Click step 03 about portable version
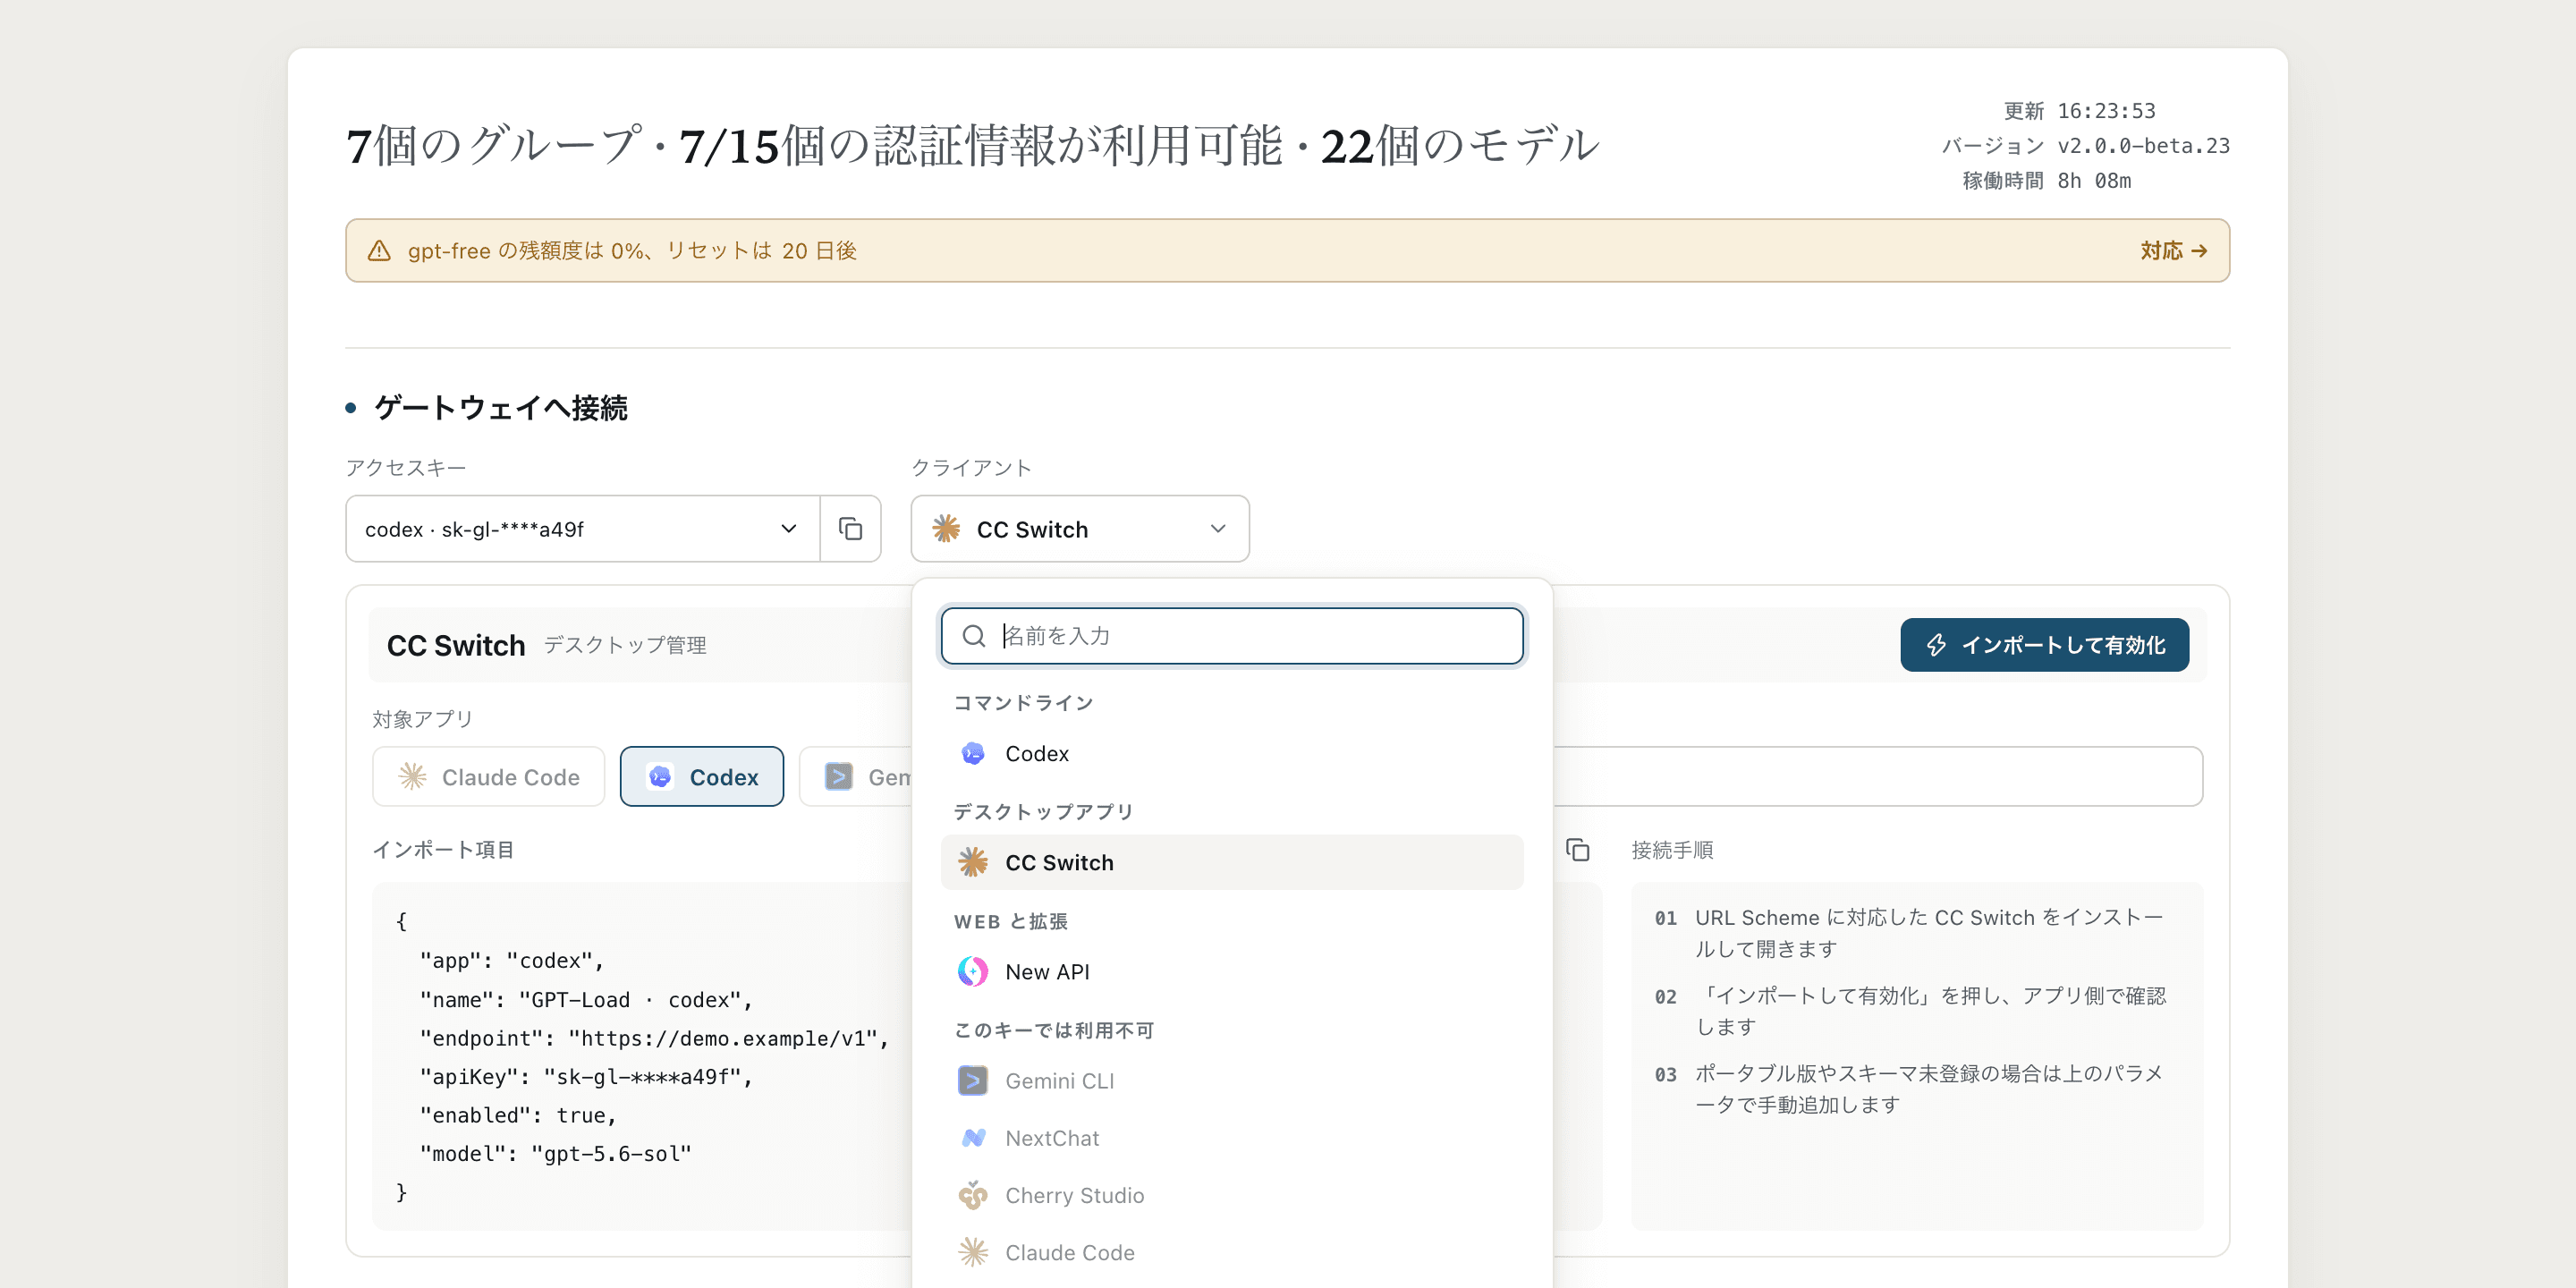The height and width of the screenshot is (1288, 2576). [1910, 1089]
